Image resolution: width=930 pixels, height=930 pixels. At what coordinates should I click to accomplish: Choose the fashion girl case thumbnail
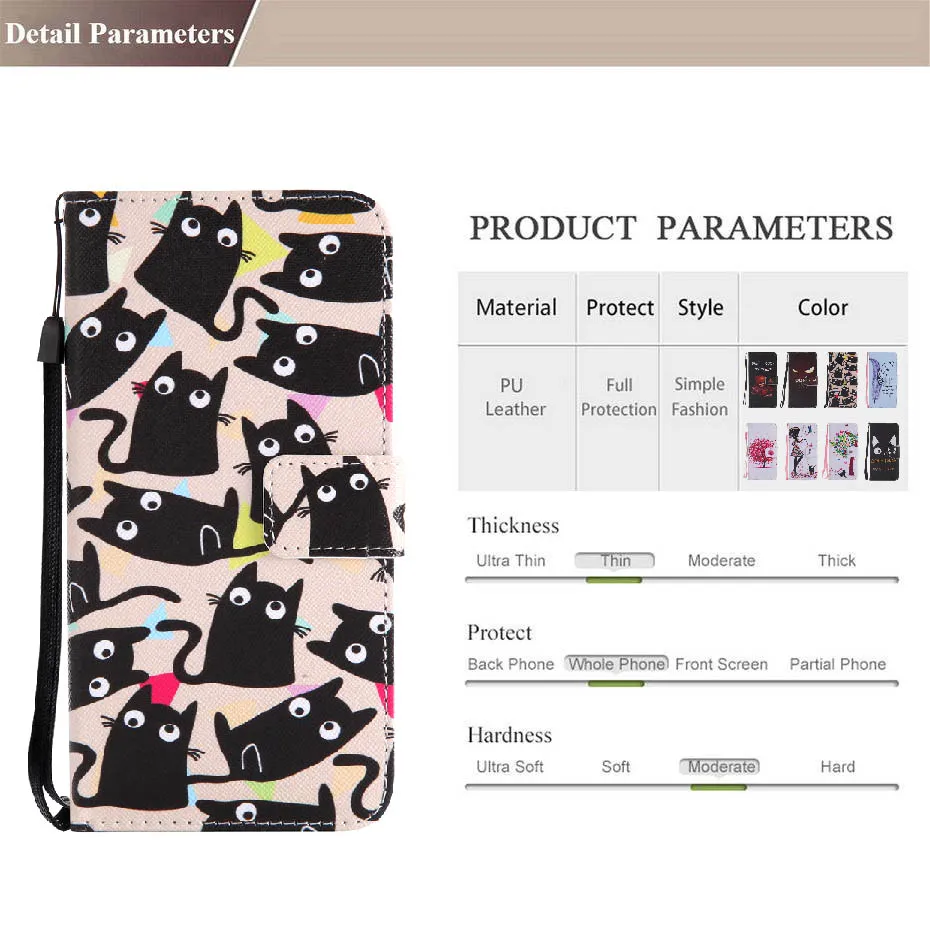click(801, 451)
